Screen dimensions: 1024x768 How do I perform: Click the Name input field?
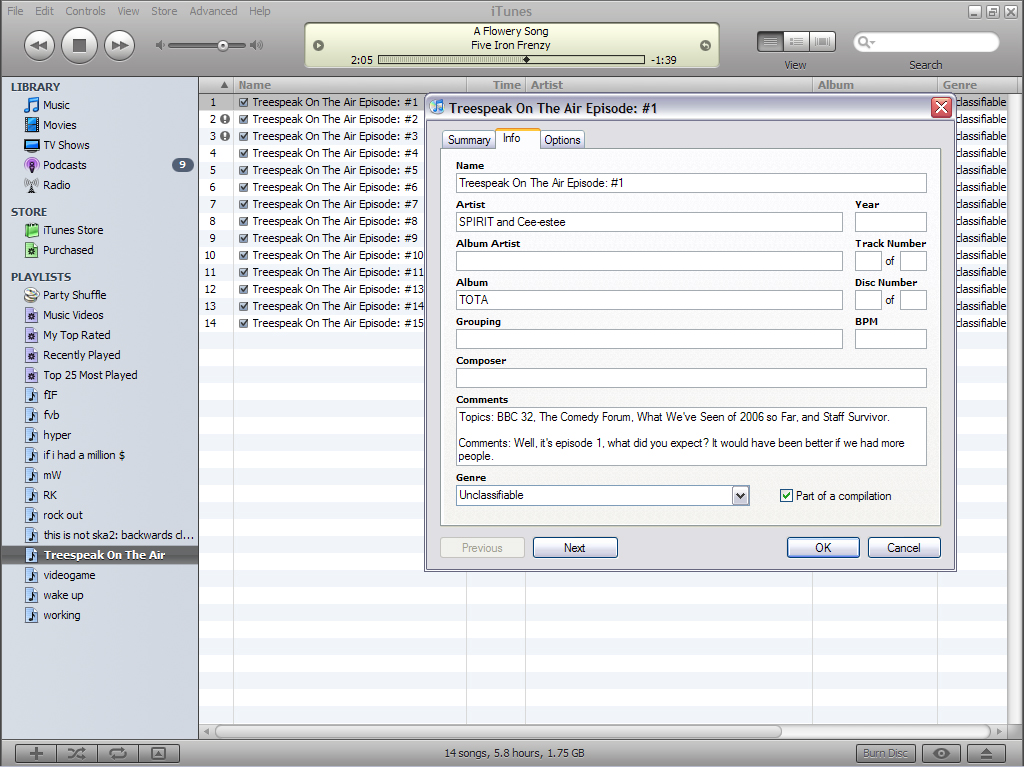[691, 184]
